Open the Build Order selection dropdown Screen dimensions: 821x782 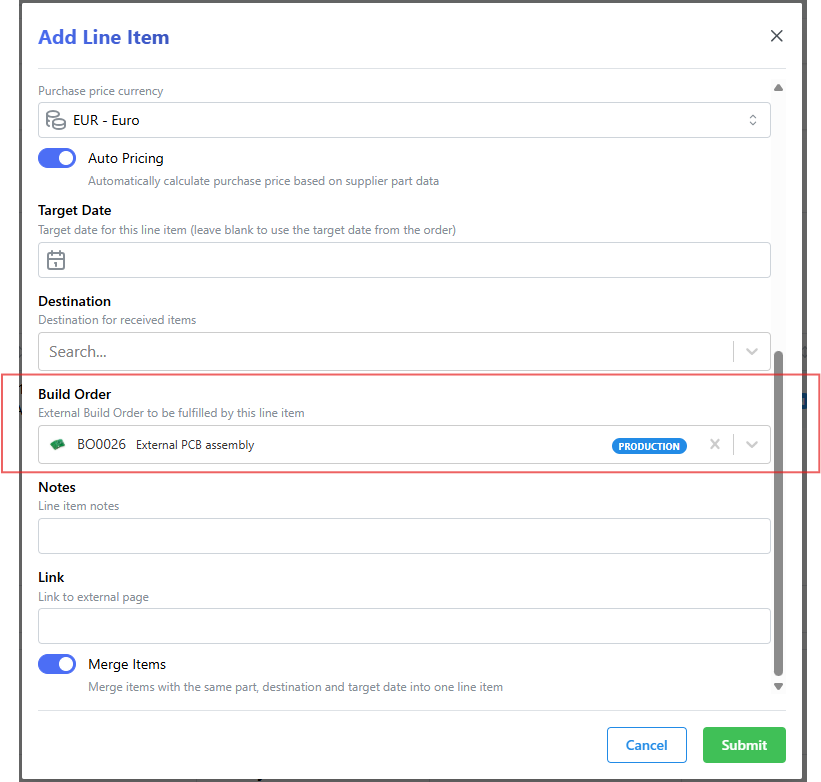pos(751,445)
